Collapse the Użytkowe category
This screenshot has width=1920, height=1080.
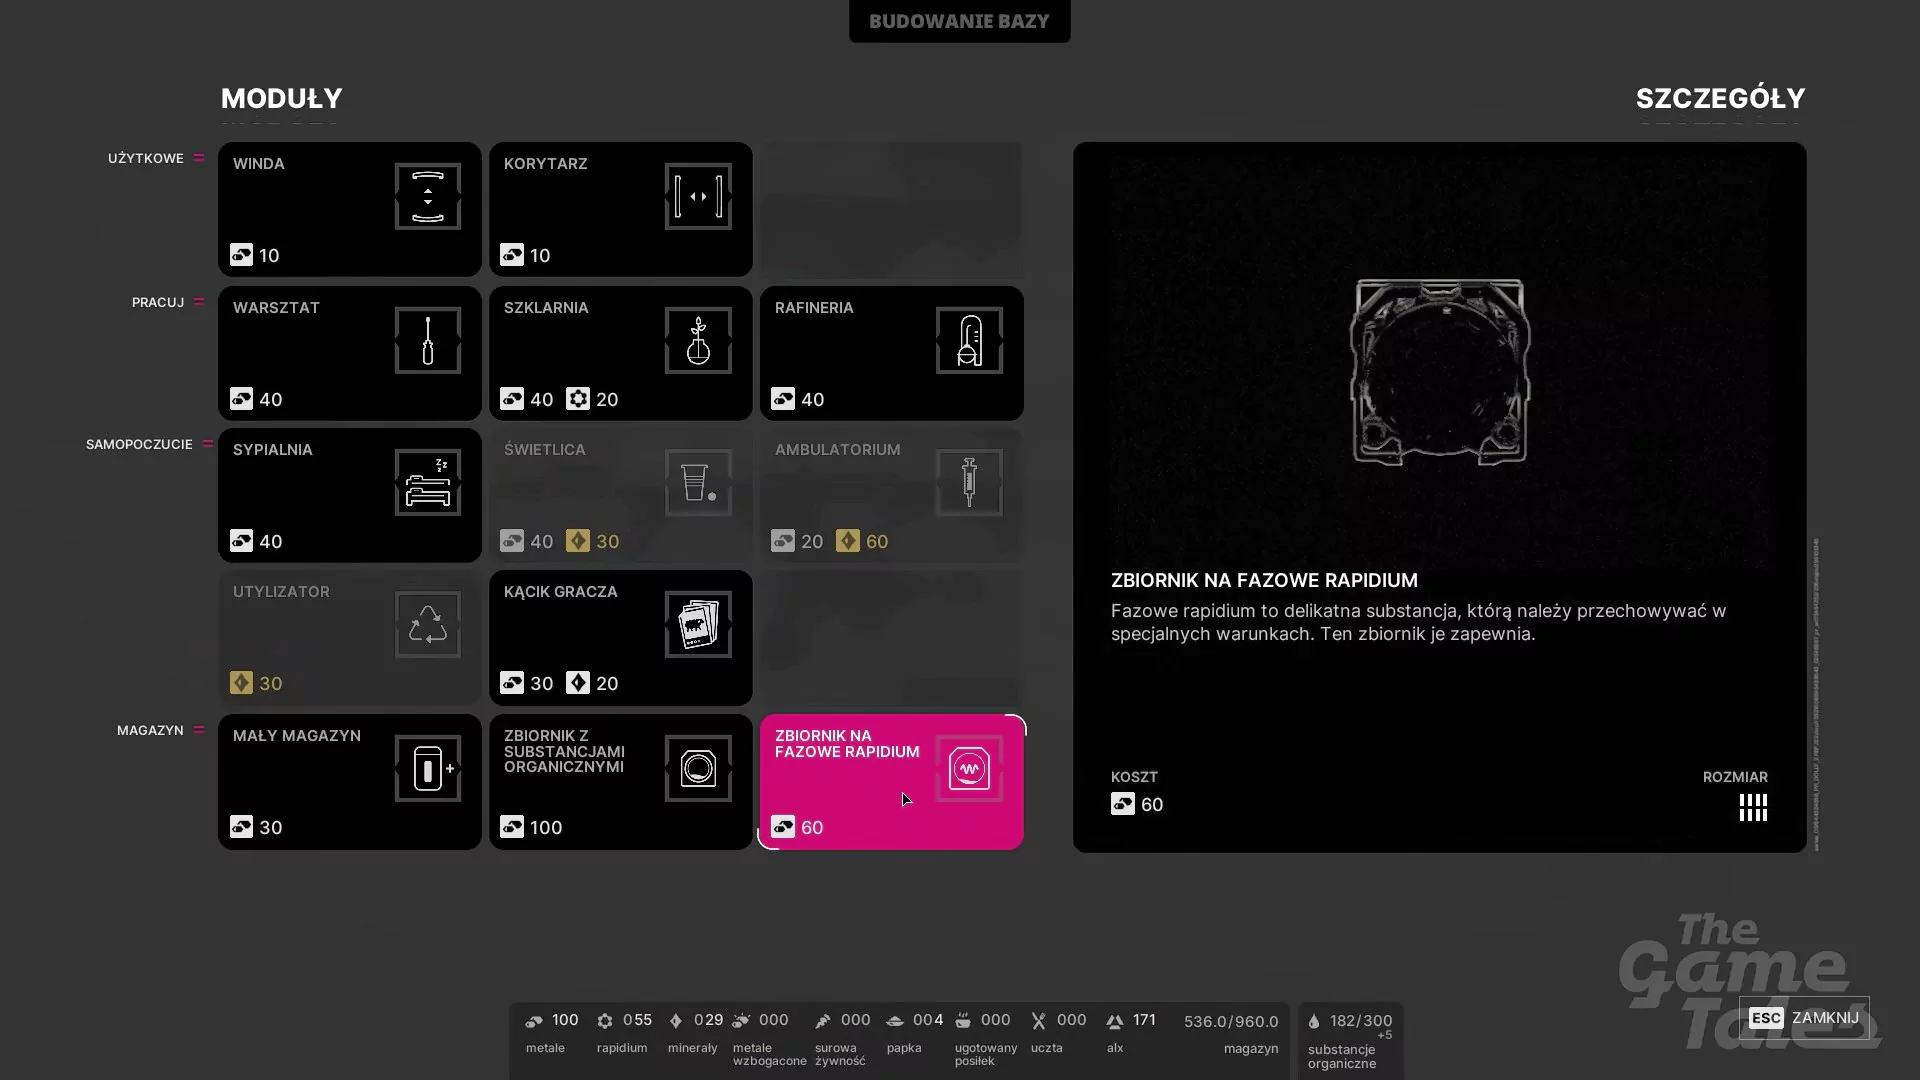199,158
